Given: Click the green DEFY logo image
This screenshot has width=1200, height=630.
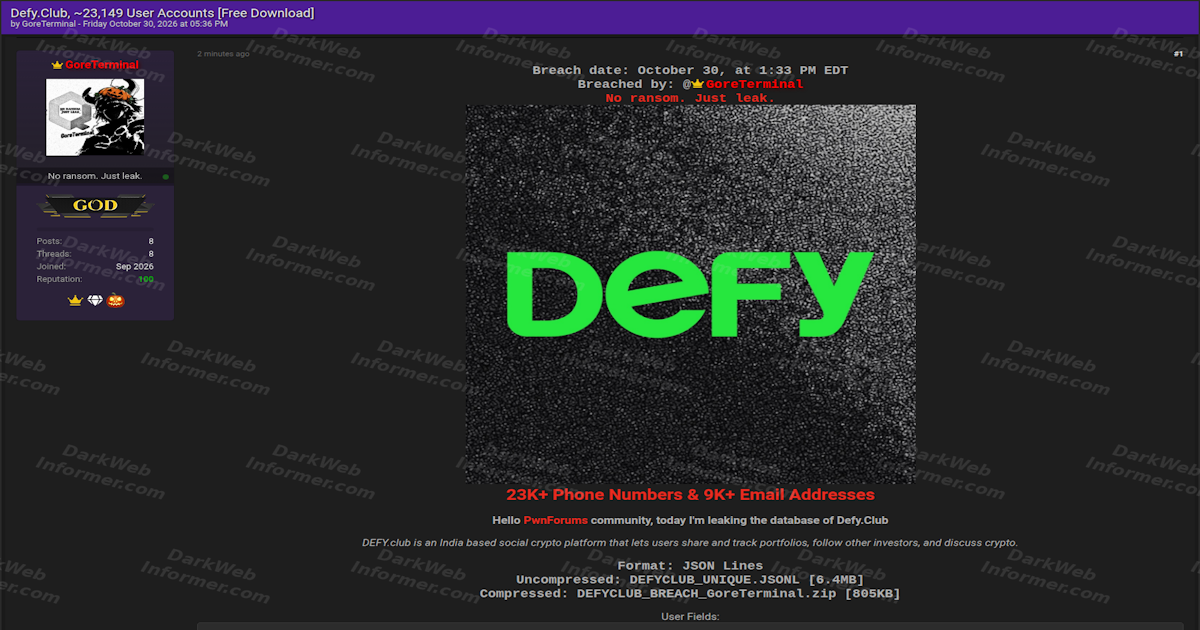Looking at the screenshot, I should 690,294.
